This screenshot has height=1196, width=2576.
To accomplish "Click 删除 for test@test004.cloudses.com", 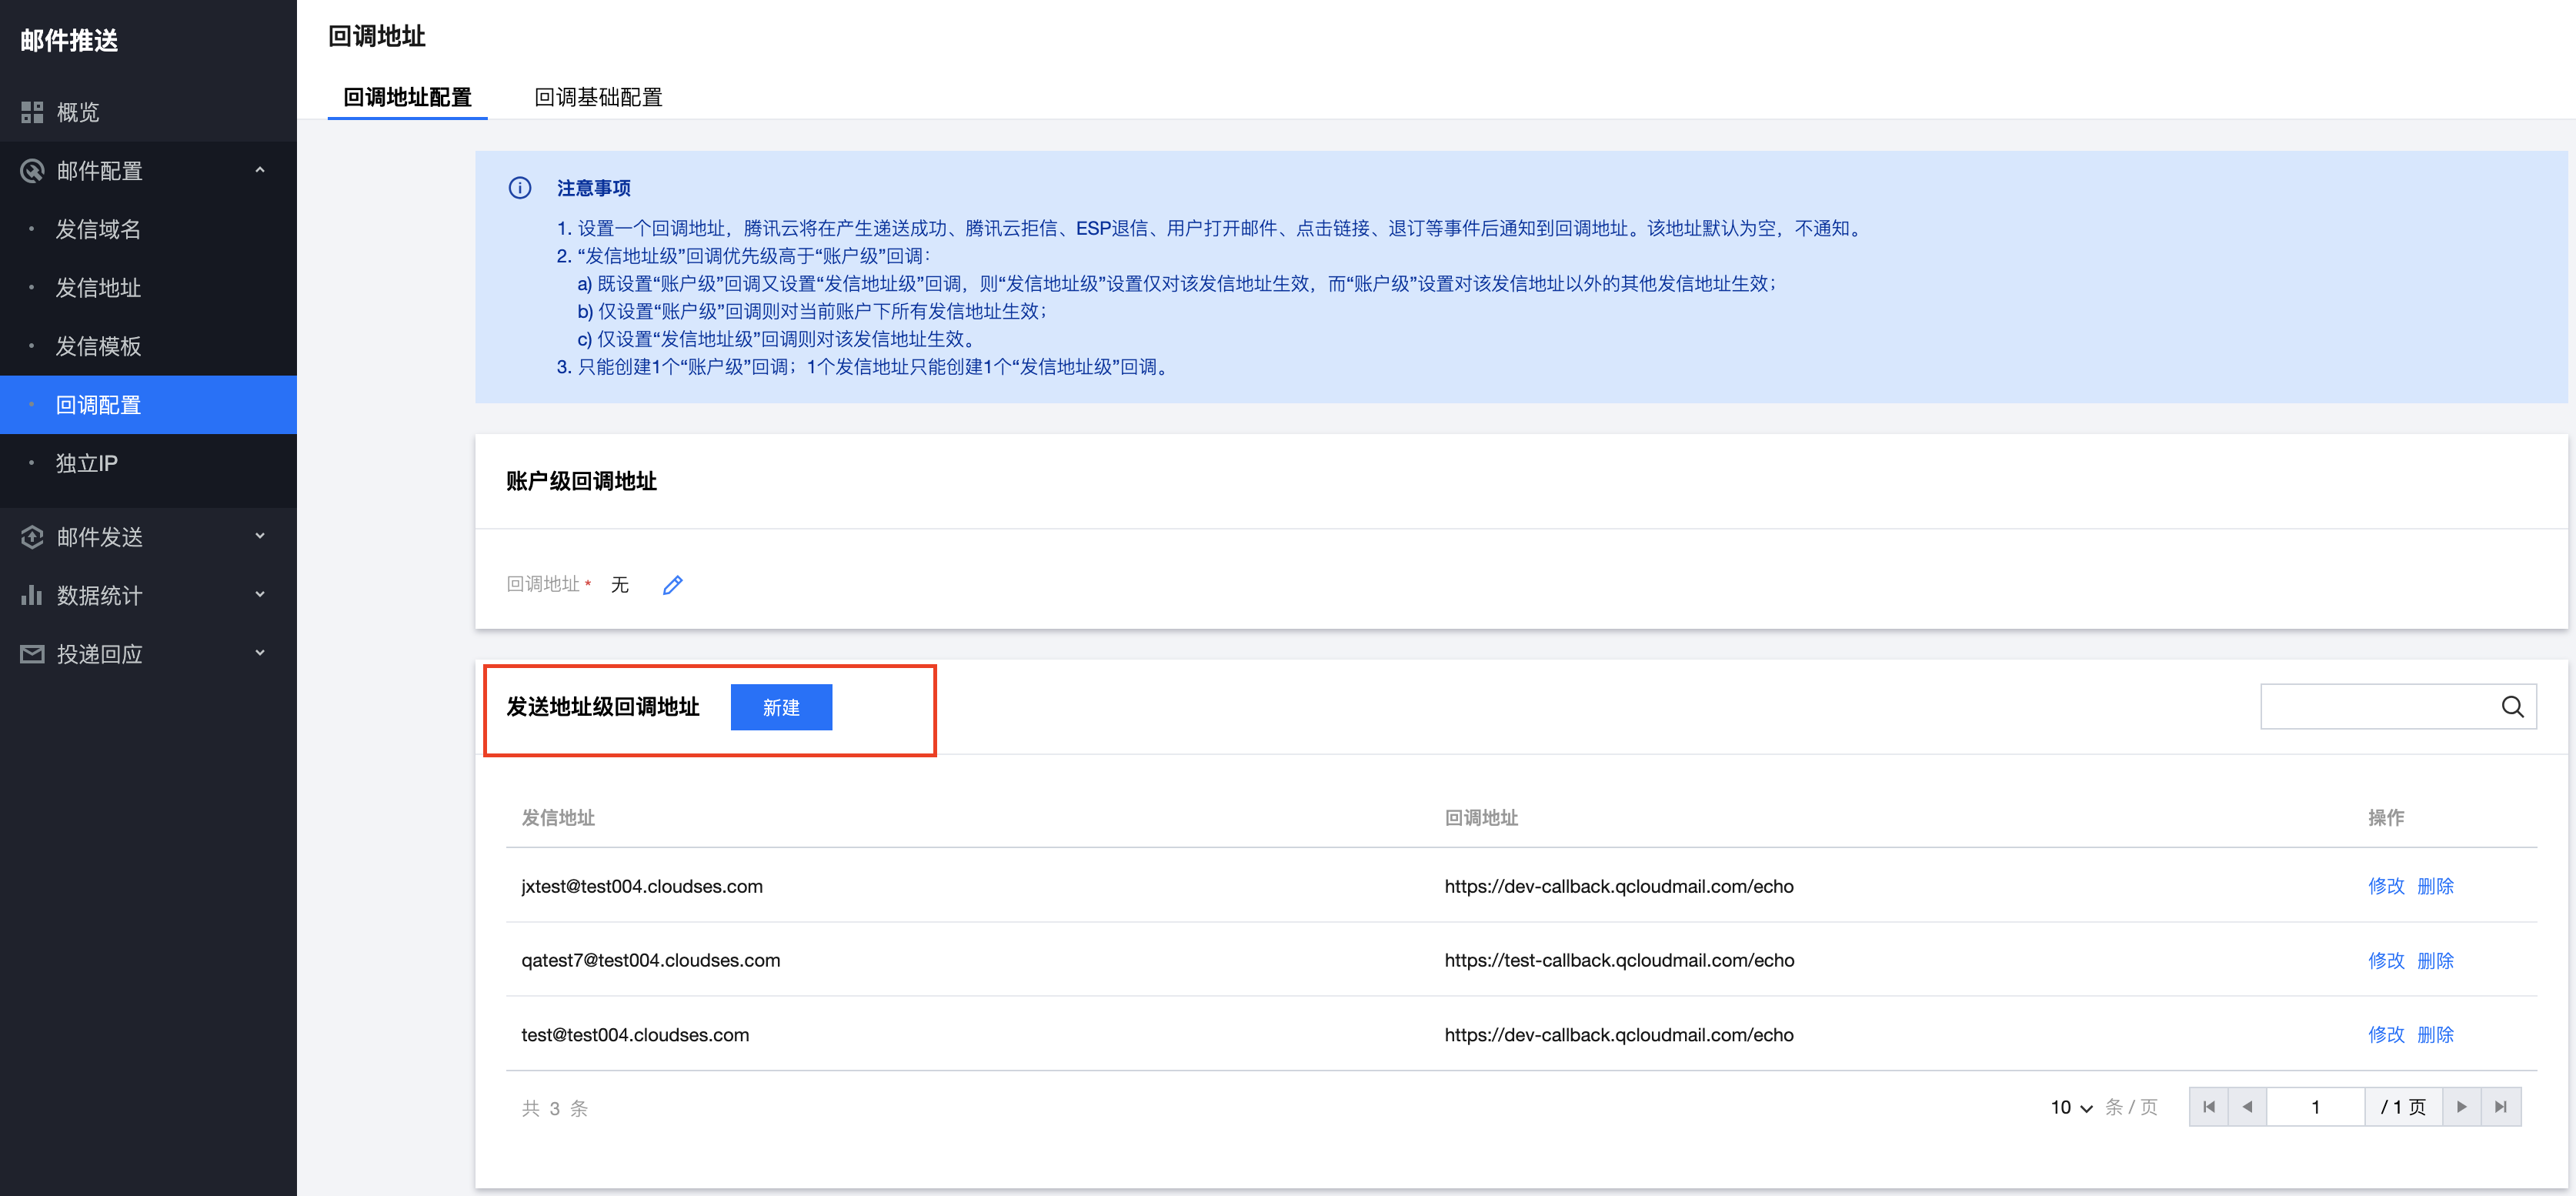I will point(2435,1035).
